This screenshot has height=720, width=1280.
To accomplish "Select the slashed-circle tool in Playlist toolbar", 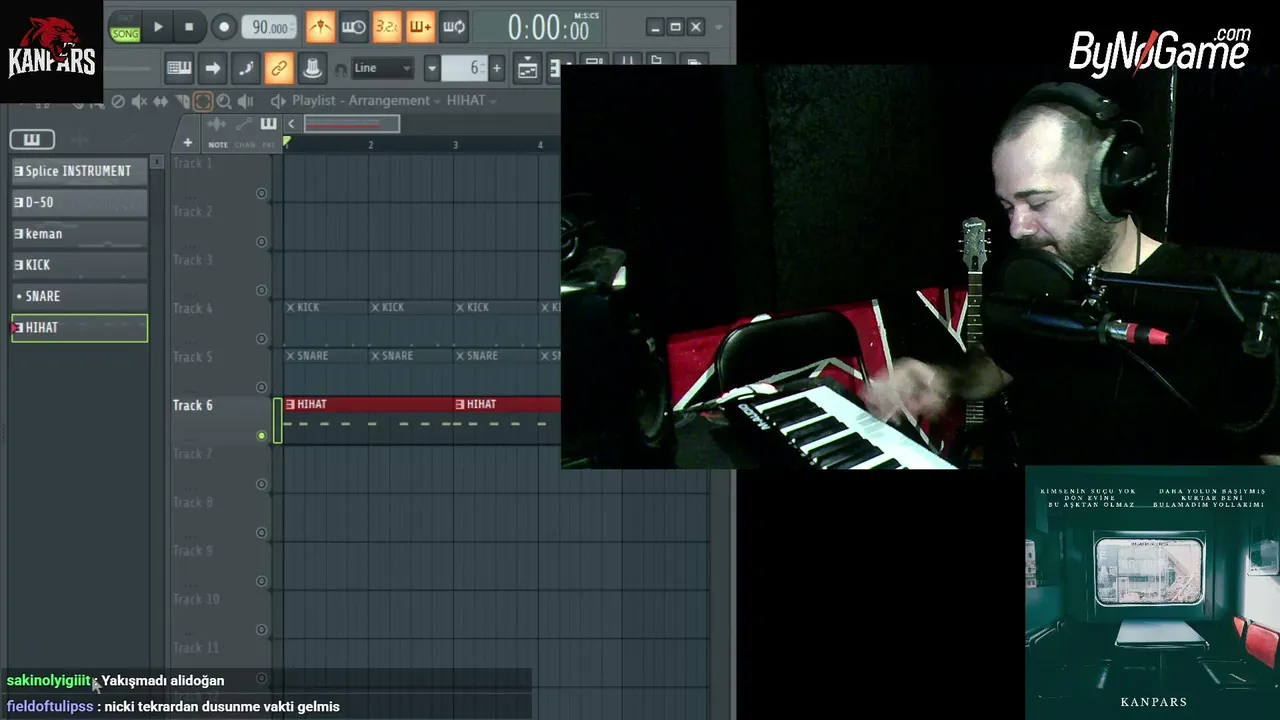I will tap(118, 101).
